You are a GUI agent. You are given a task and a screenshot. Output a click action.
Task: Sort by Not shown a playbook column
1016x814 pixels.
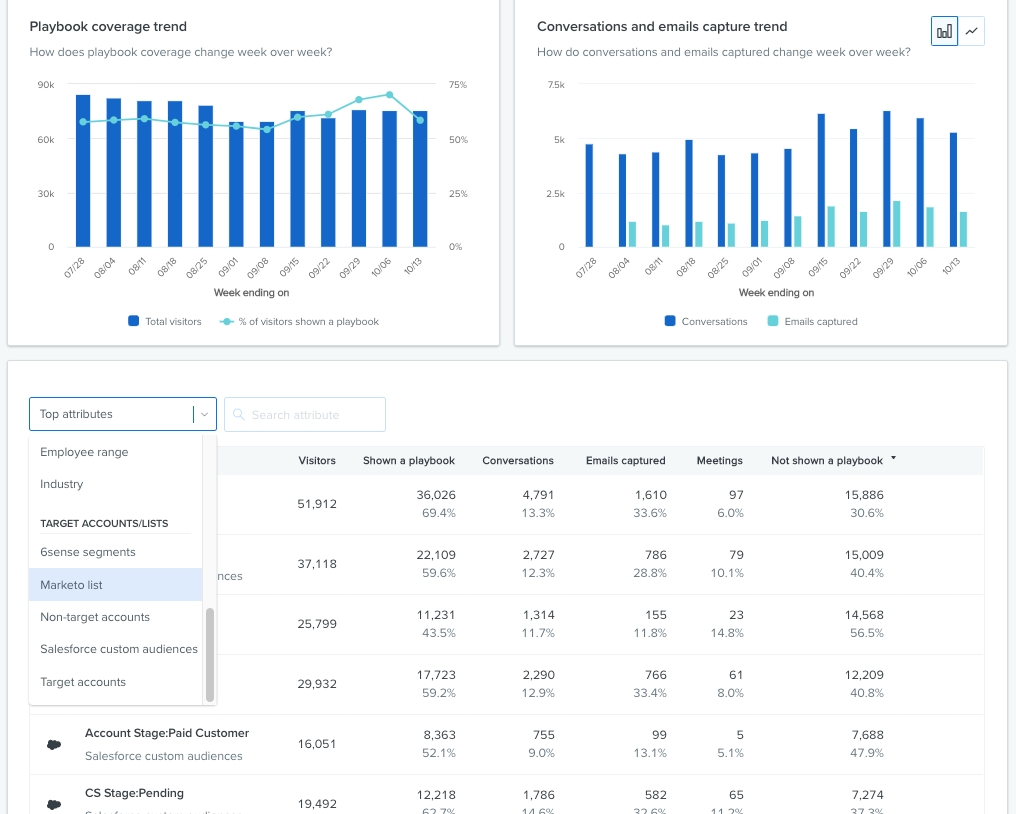(827, 460)
